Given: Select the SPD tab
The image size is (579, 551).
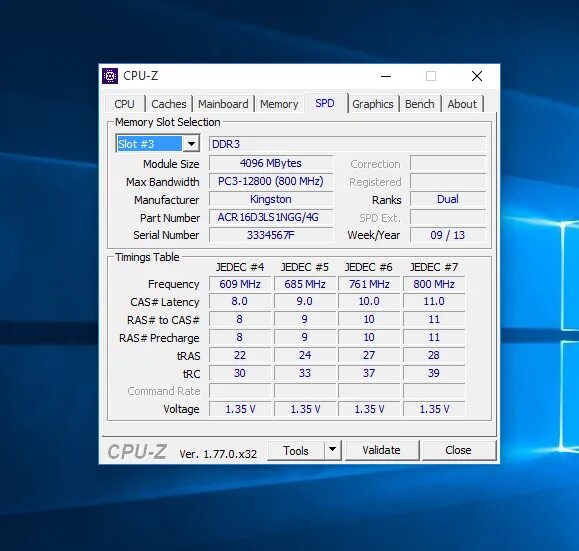Looking at the screenshot, I should tap(325, 103).
